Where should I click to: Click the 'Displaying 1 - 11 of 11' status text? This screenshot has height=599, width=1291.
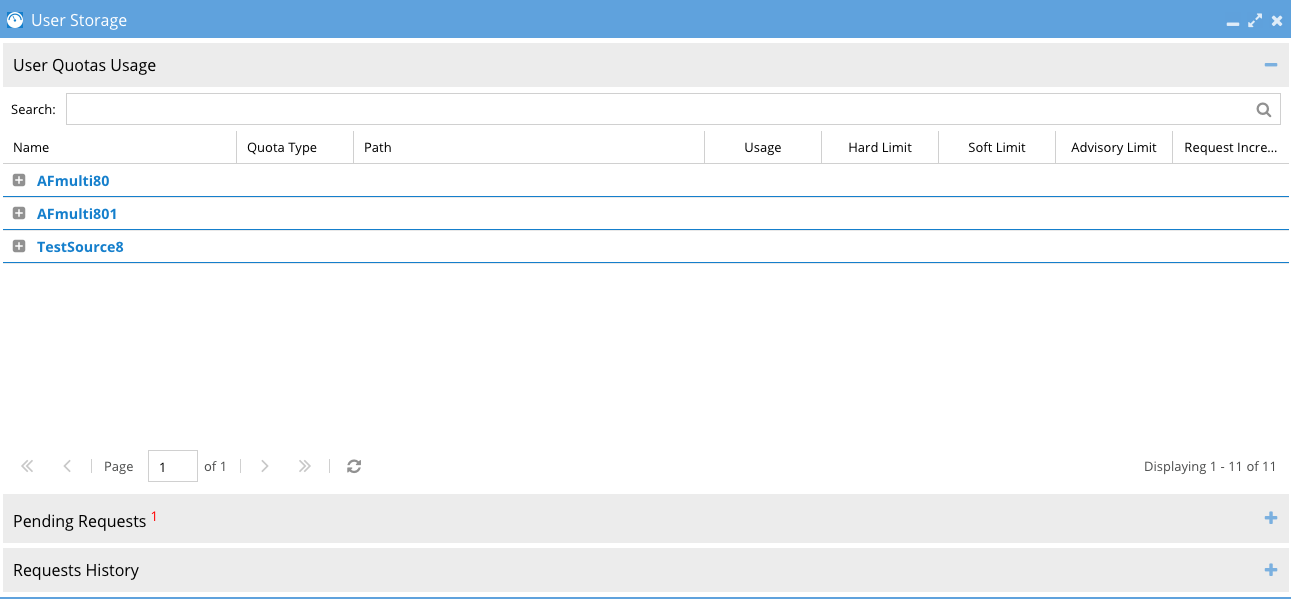(x=1210, y=466)
